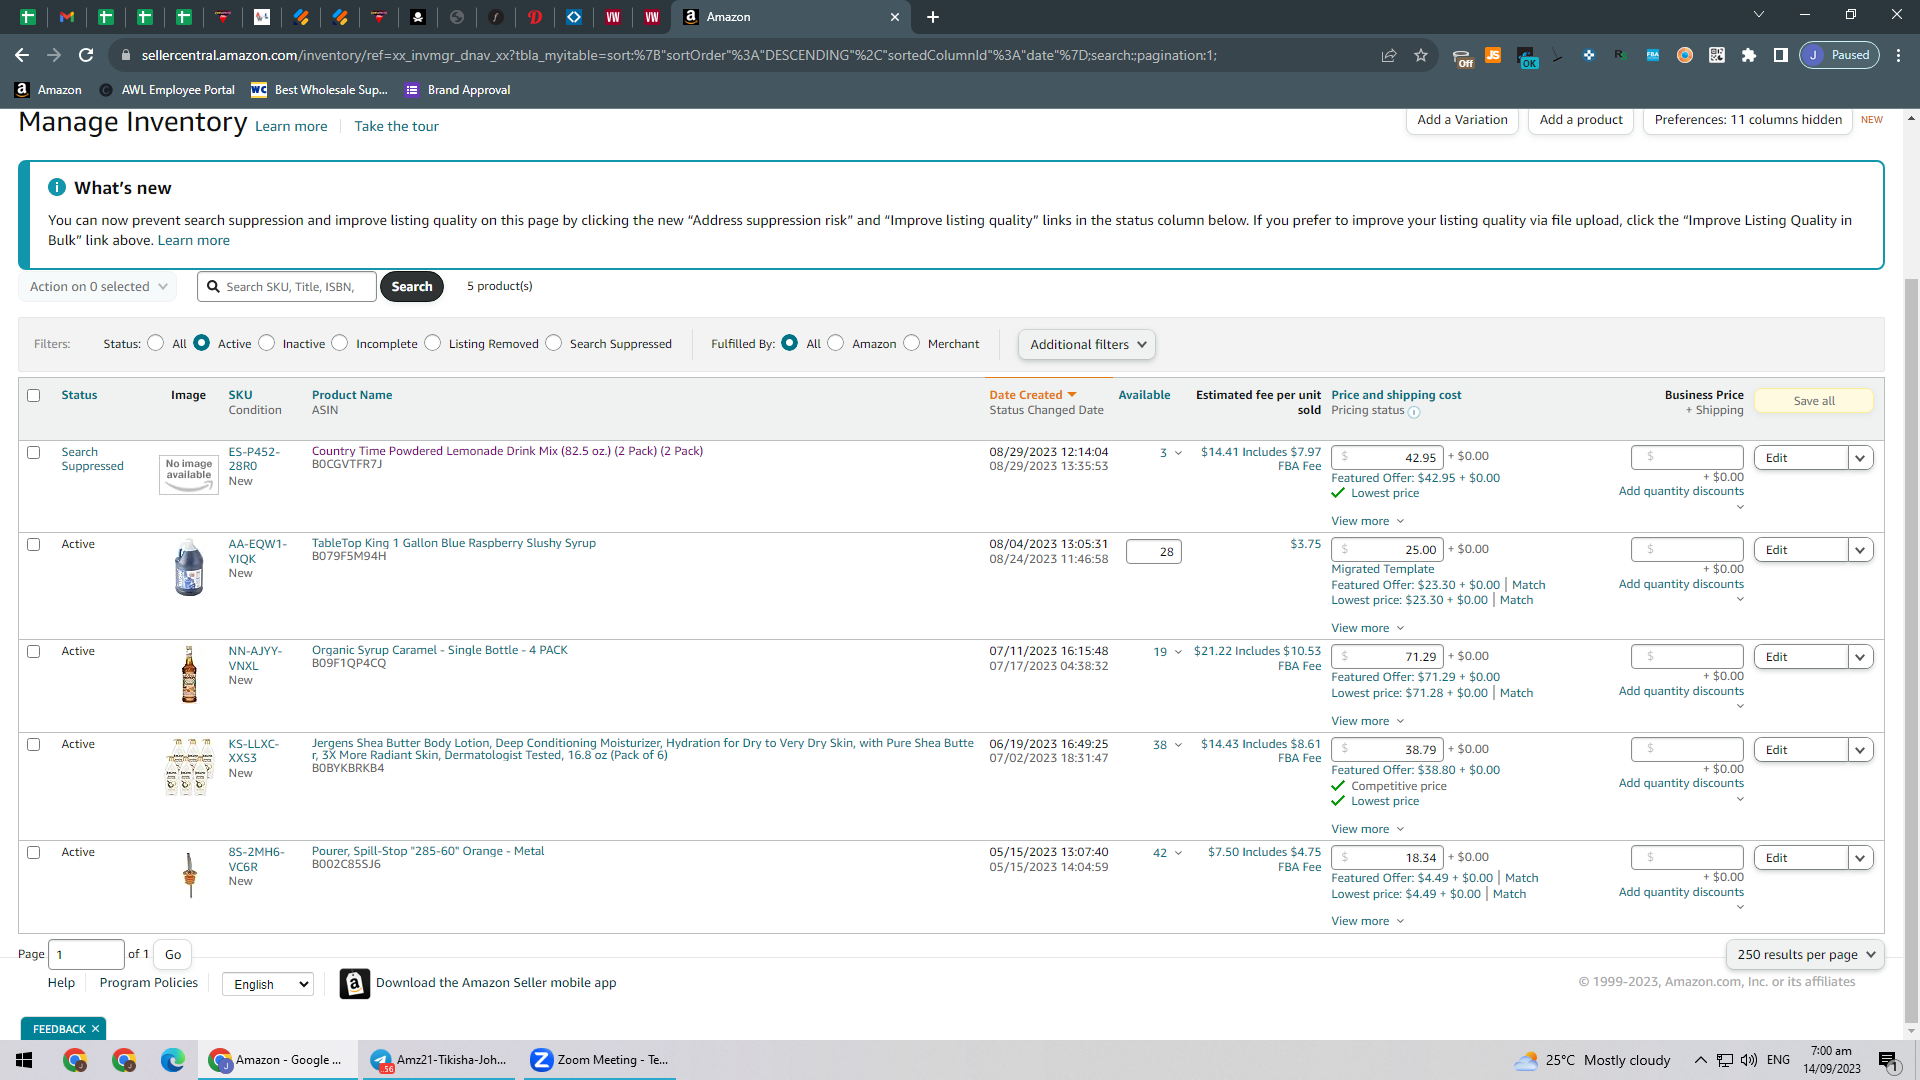The image size is (1920, 1080).
Task: Open the Extensions puzzle menu
Action: coord(1749,55)
